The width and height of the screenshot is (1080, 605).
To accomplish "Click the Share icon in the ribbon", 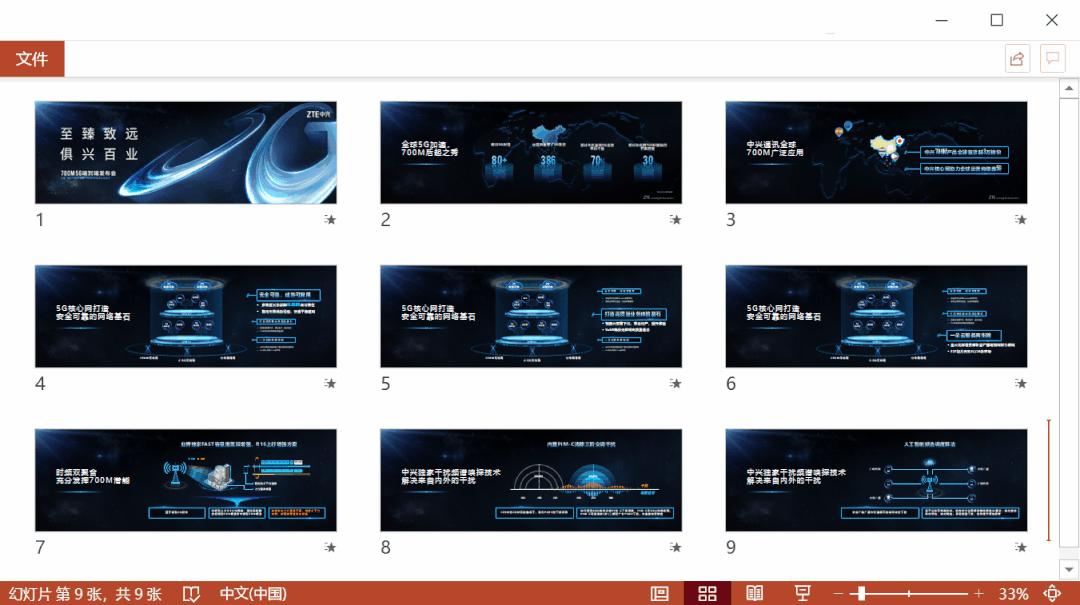I will pos(1017,59).
